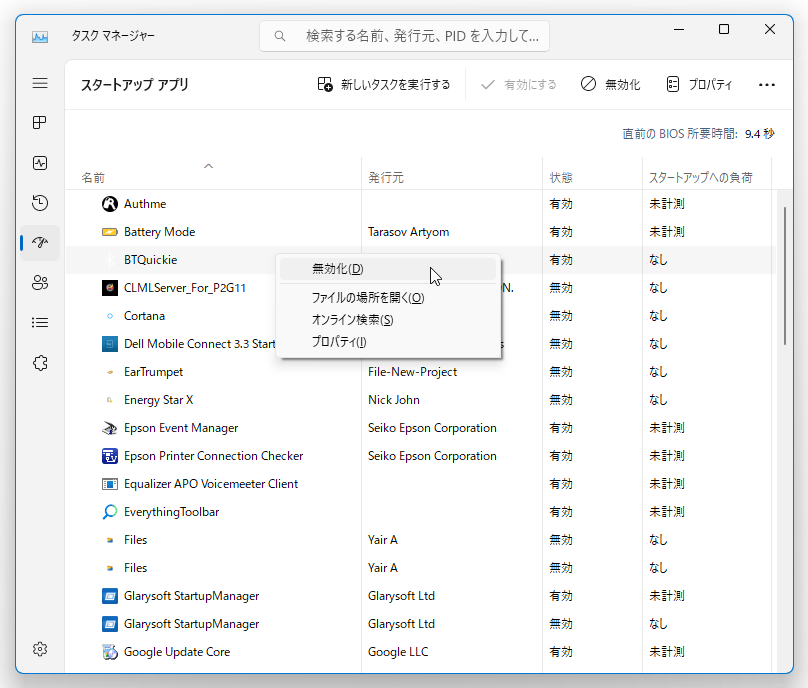The image size is (808, 688).
Task: Click the Epson Event Manager icon
Action: pos(110,428)
